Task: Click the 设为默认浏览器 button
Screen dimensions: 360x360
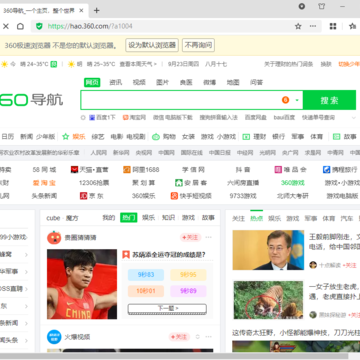Action: (152, 45)
